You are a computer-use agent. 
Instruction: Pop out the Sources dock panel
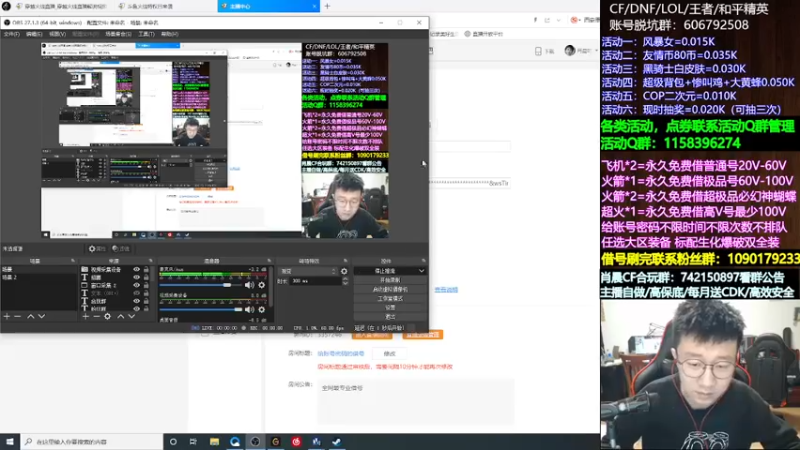(x=151, y=261)
